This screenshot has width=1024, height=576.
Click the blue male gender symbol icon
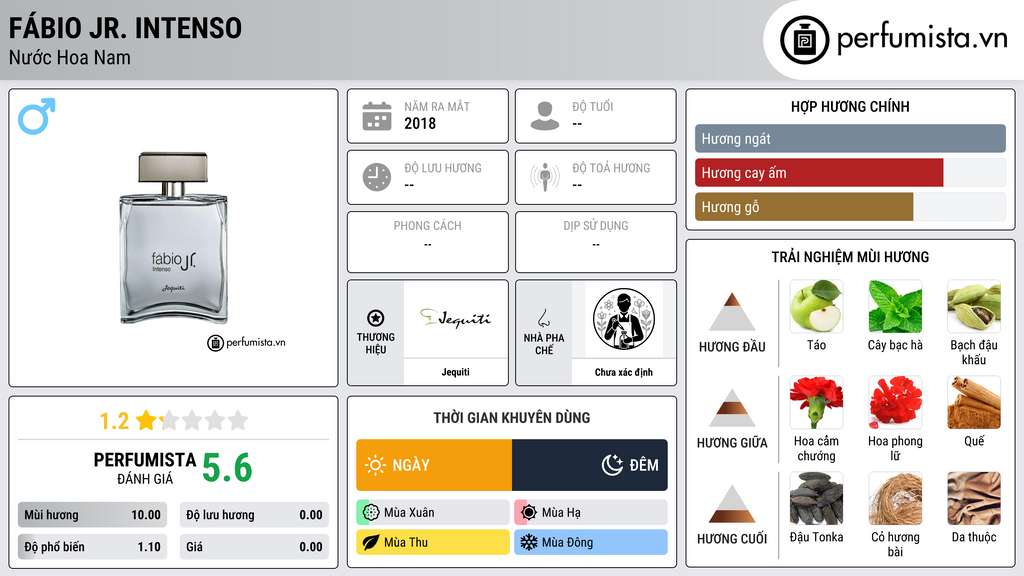coord(37,116)
